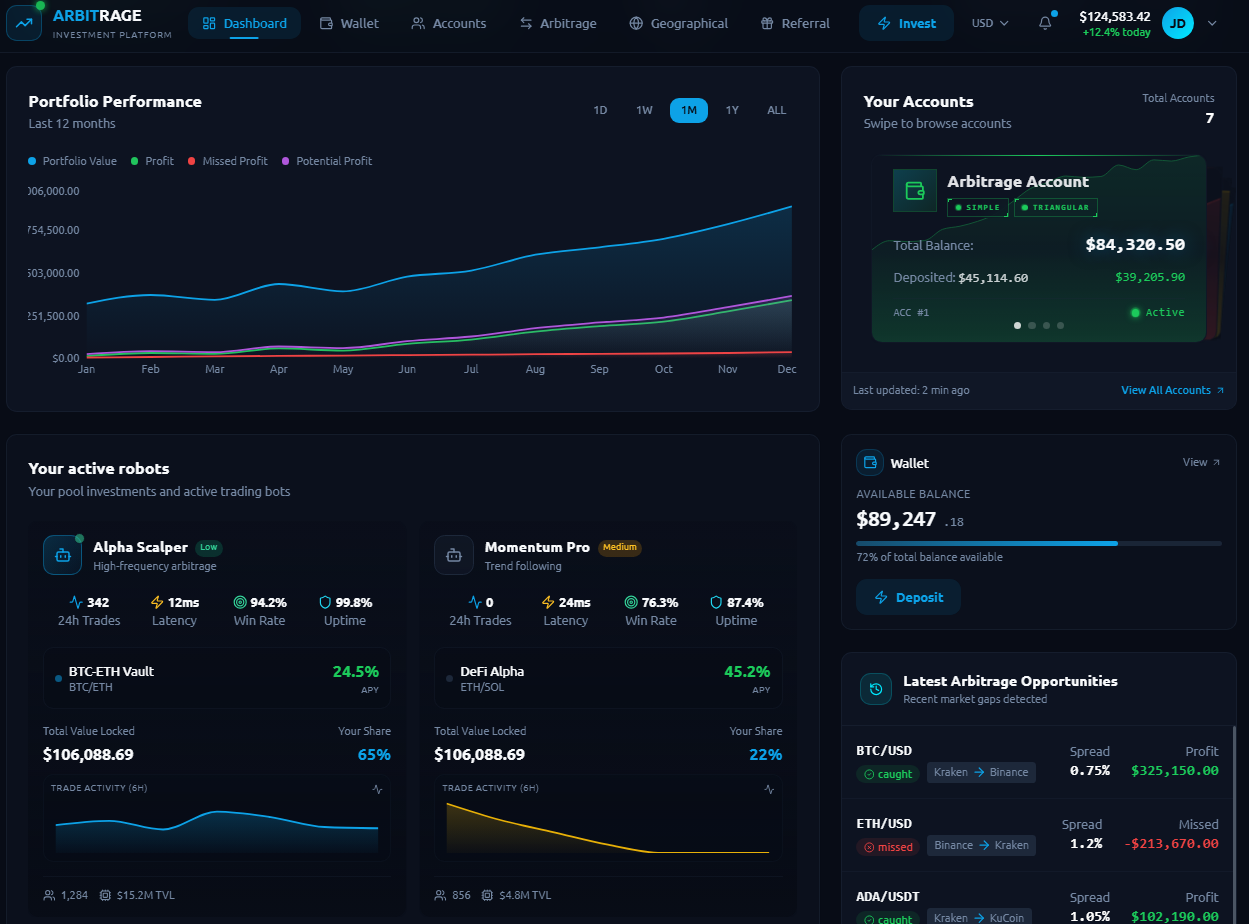The height and width of the screenshot is (924, 1249).
Task: Toggle the Potential Profit legend series
Action: [x=327, y=161]
